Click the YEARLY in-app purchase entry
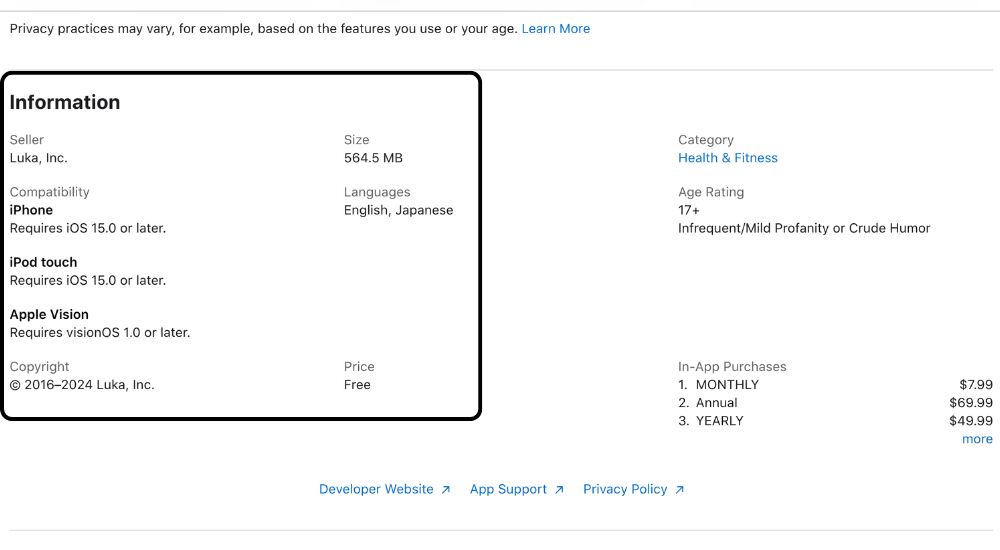The image size is (1000, 550). click(x=720, y=421)
